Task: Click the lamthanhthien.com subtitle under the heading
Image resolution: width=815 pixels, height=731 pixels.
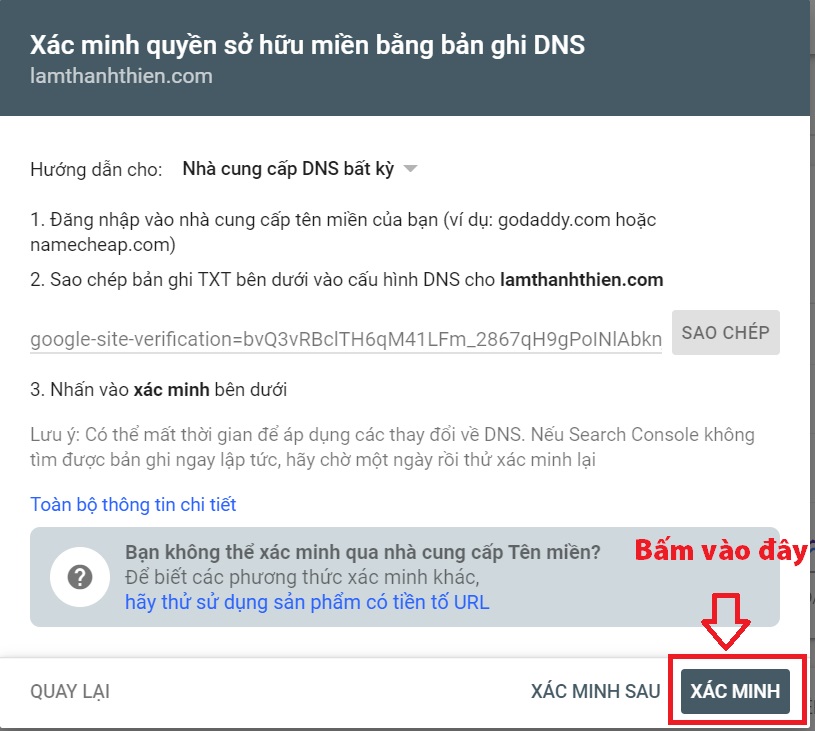Action: coord(120,74)
